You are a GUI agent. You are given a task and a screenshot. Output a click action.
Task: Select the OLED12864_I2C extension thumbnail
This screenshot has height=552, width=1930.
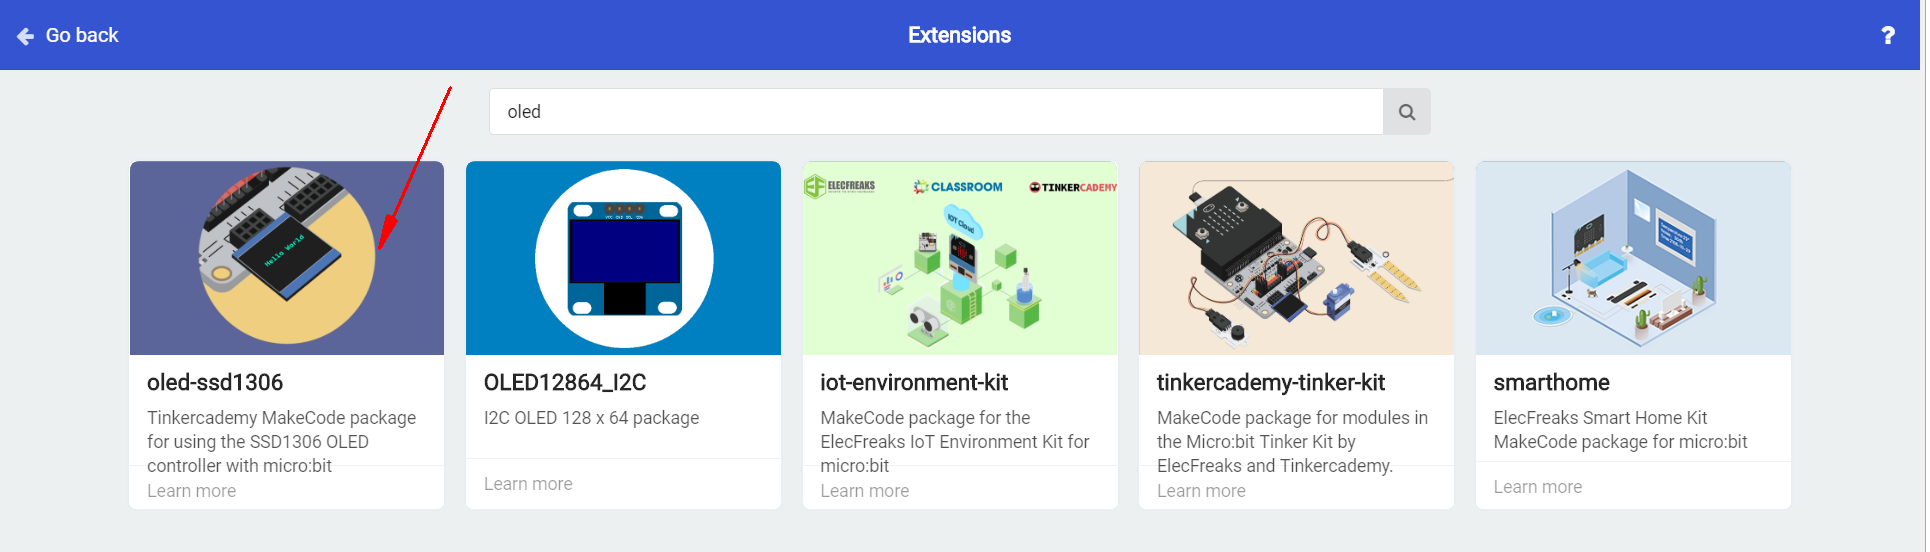623,258
